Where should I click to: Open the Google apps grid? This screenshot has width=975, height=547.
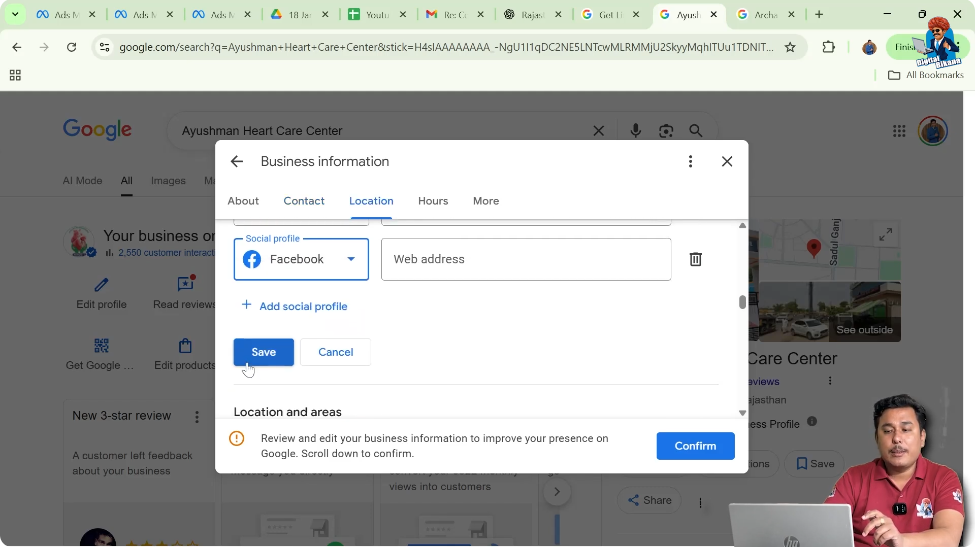point(899,131)
